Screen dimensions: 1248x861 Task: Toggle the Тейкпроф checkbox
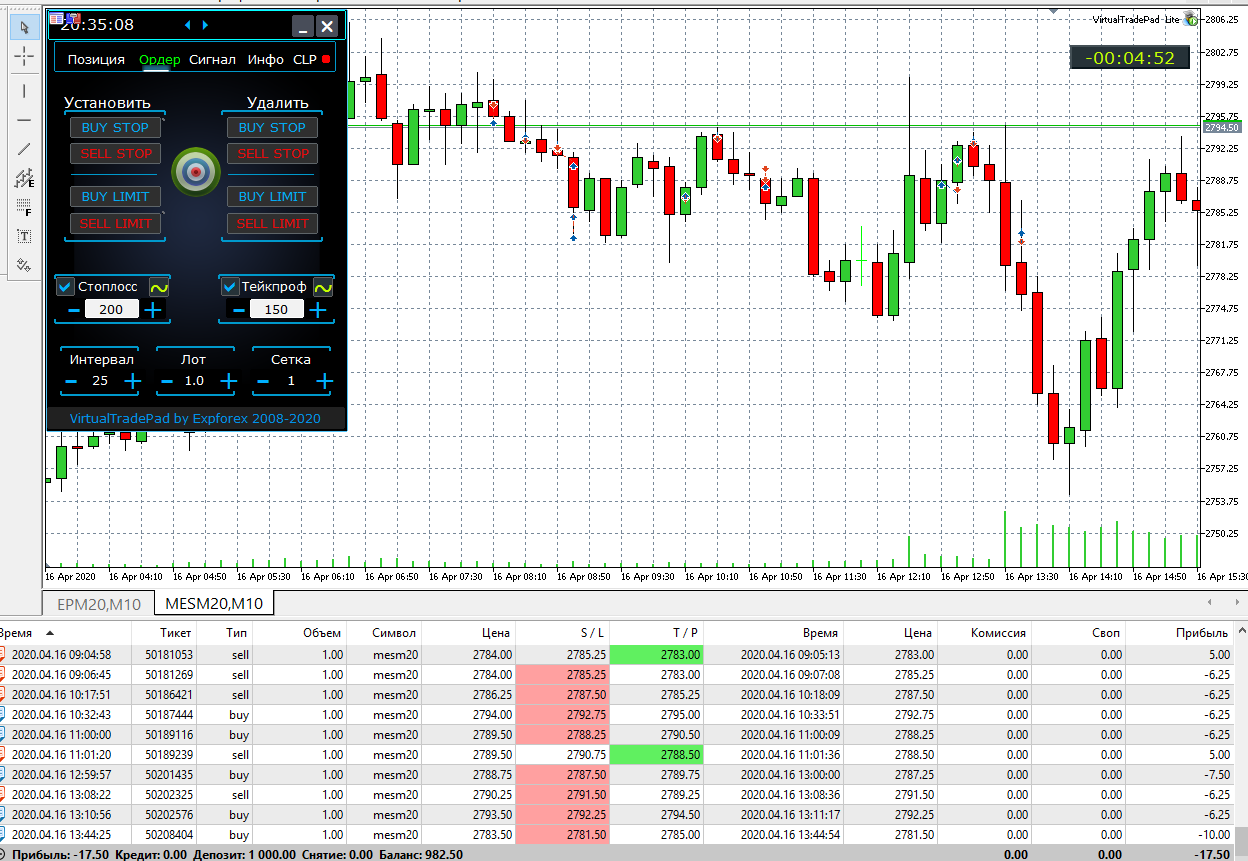(230, 287)
